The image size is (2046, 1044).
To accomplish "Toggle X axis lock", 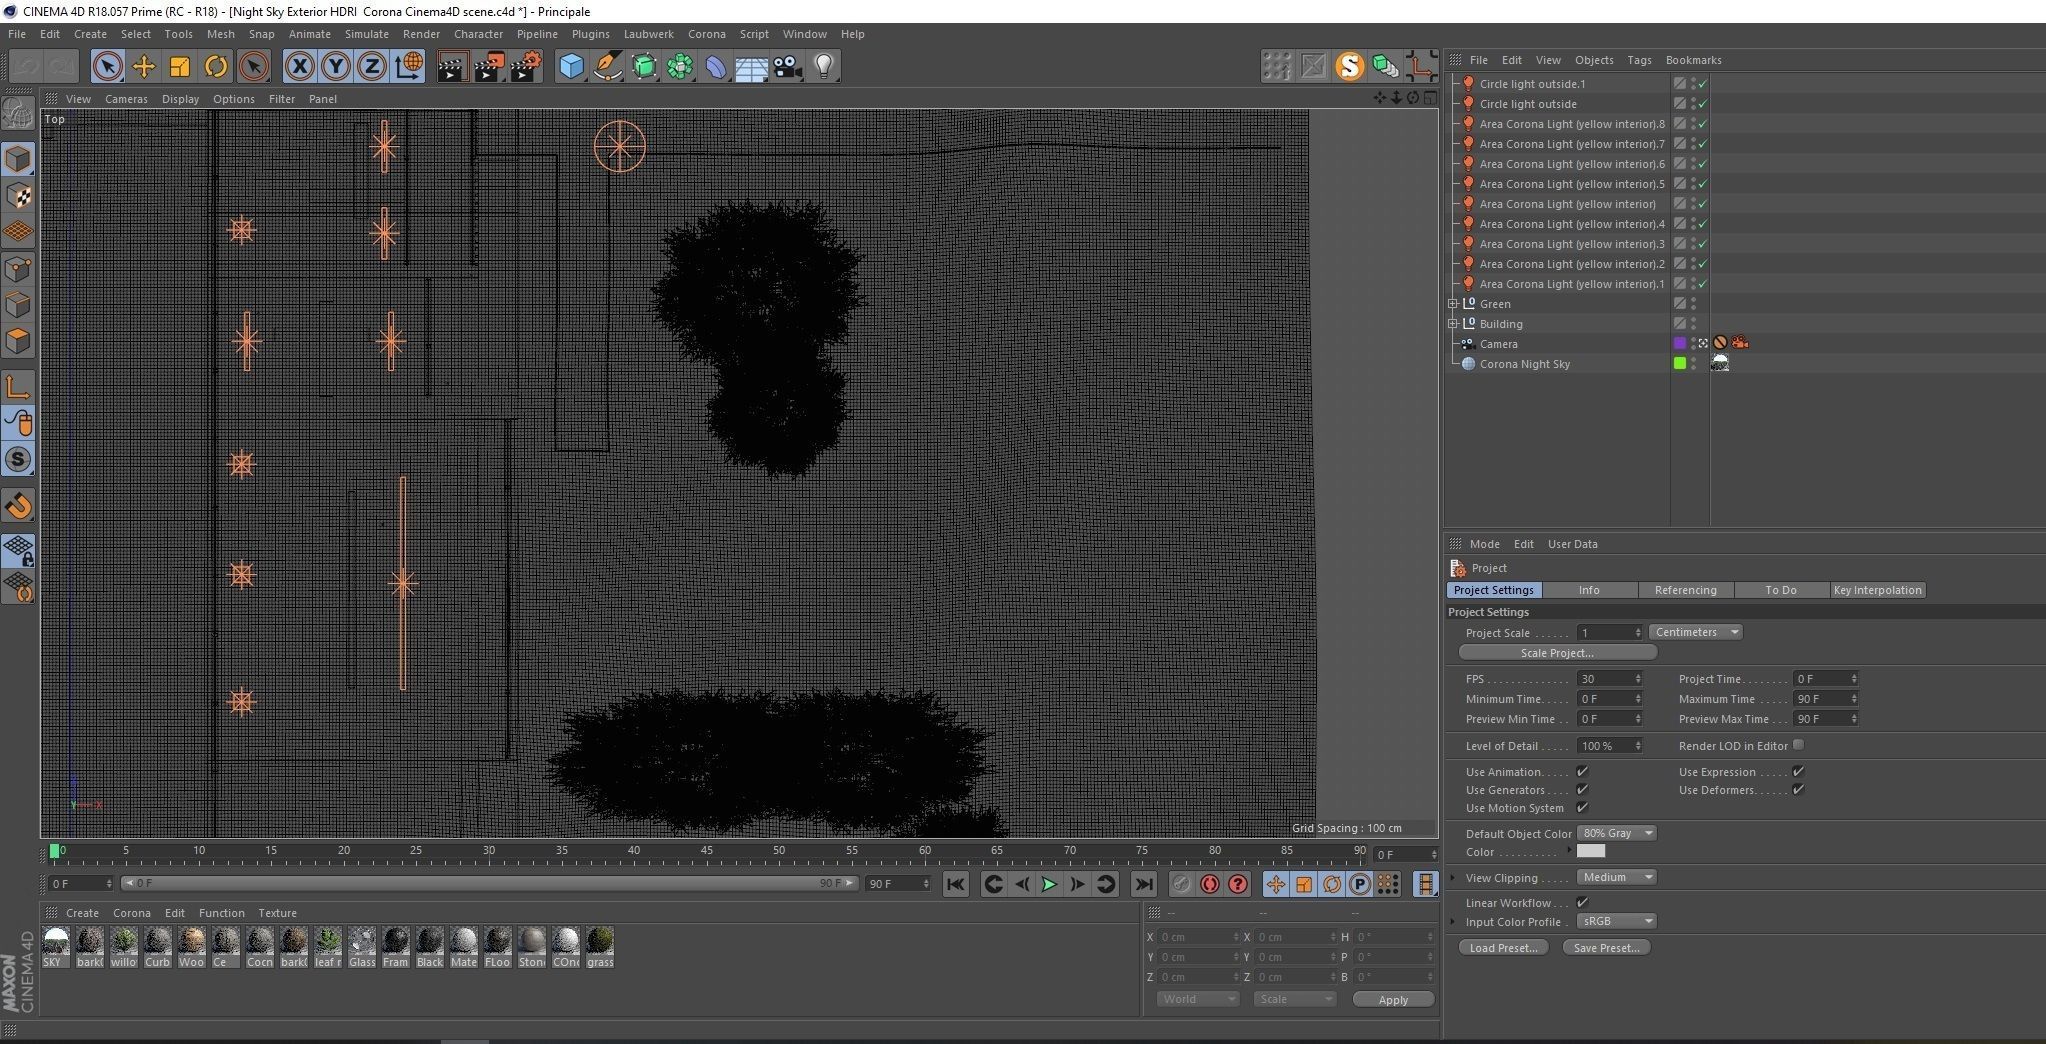I will (x=299, y=67).
